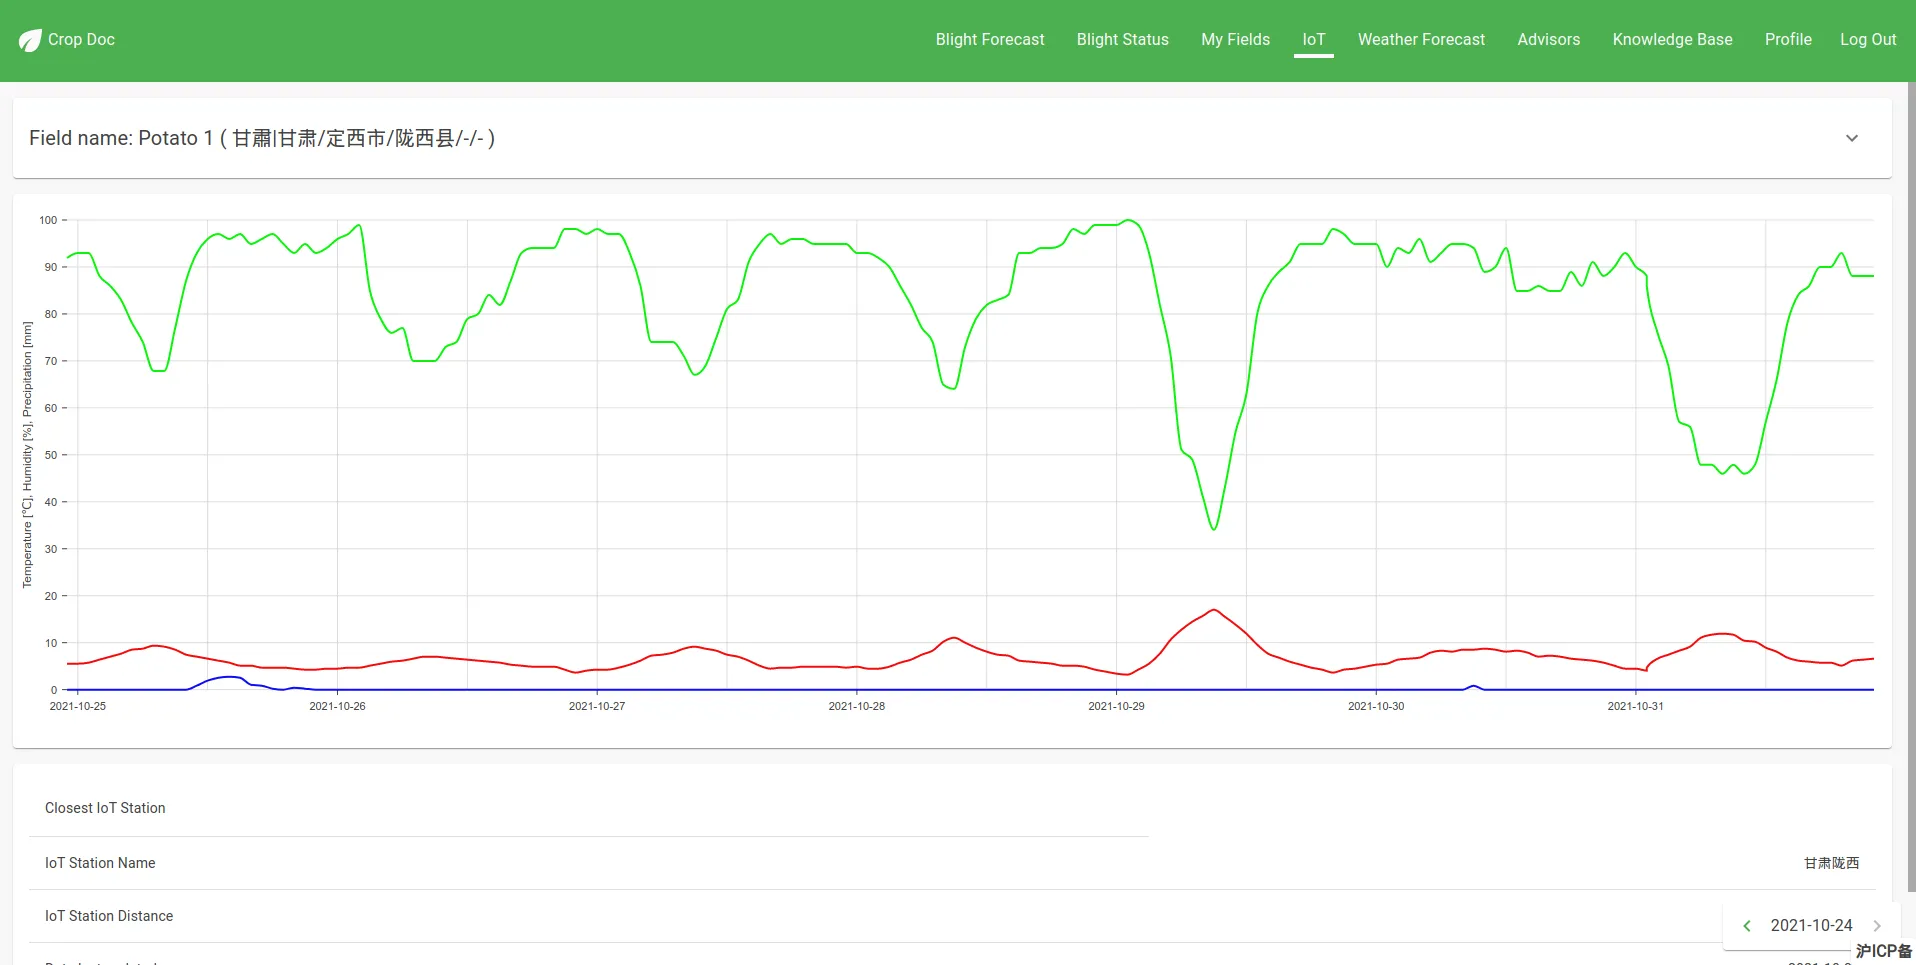Click the 2021-10-29 axis tick label
Screen dimensions: 1916x965
tap(1116, 706)
